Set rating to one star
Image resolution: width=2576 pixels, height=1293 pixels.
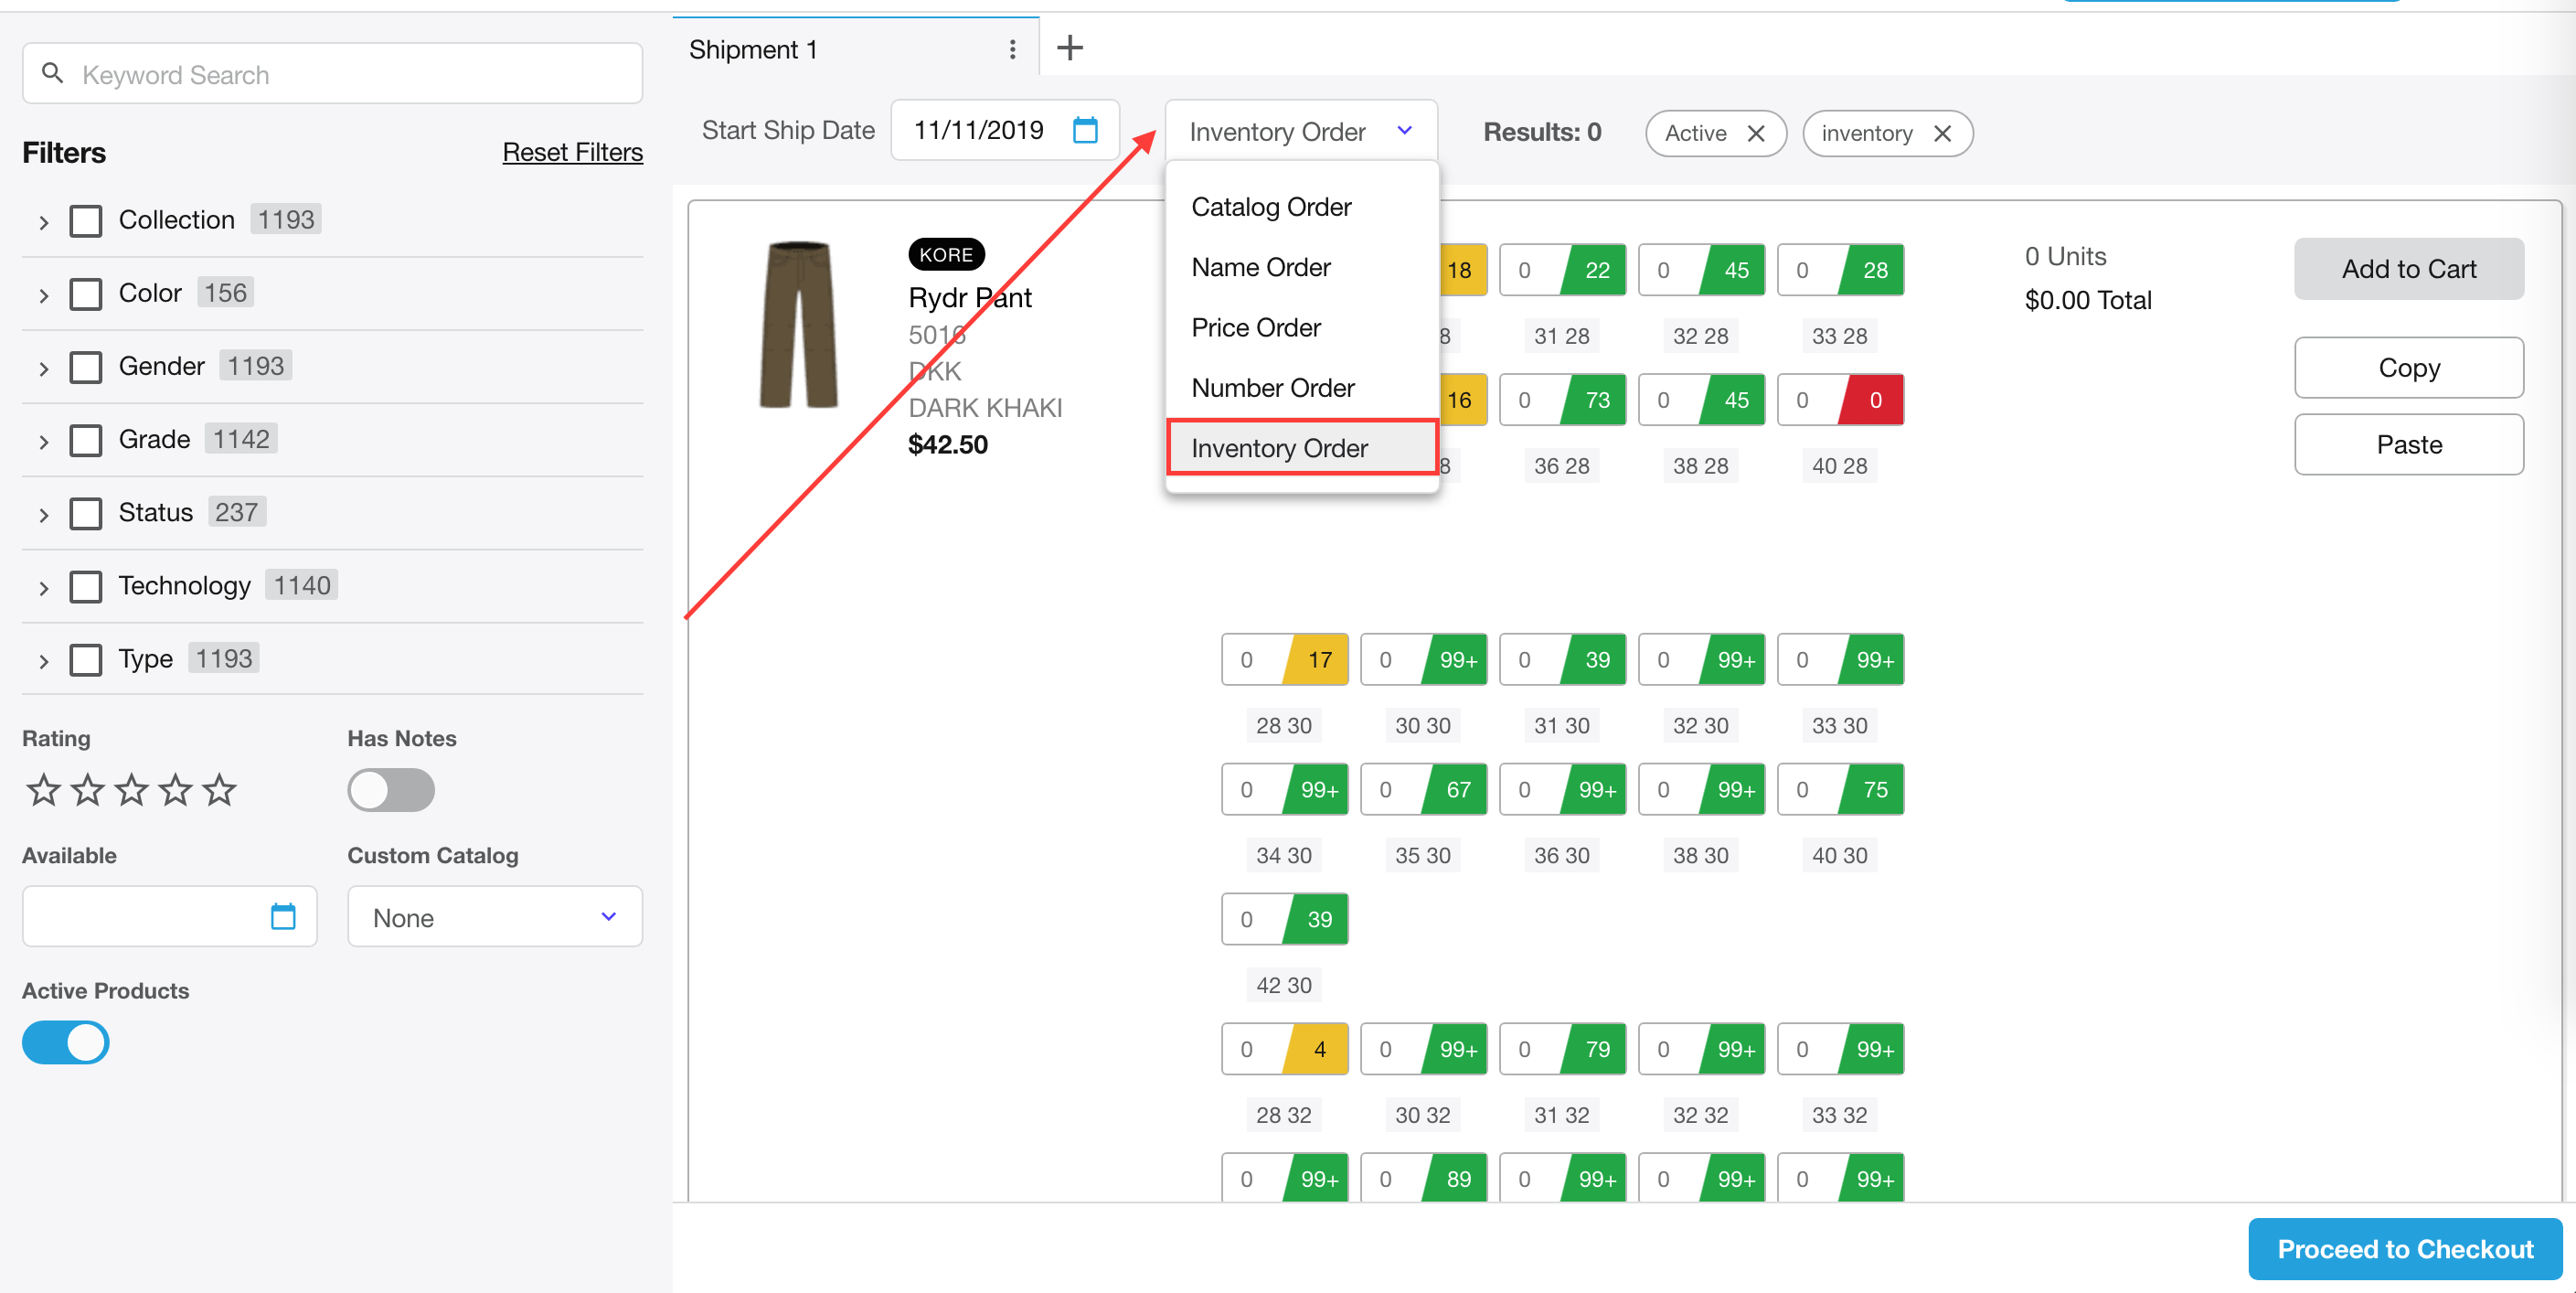click(x=43, y=790)
